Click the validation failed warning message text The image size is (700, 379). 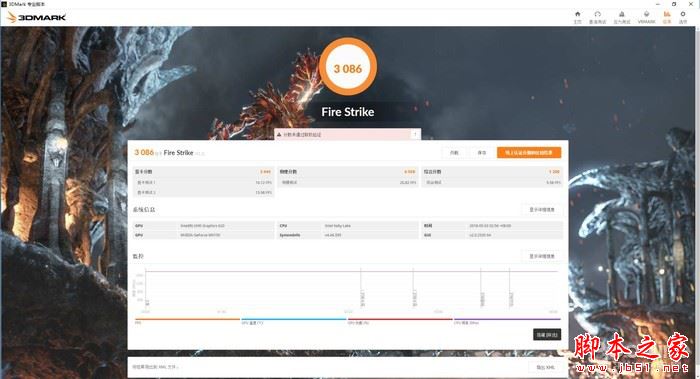[x=302, y=134]
